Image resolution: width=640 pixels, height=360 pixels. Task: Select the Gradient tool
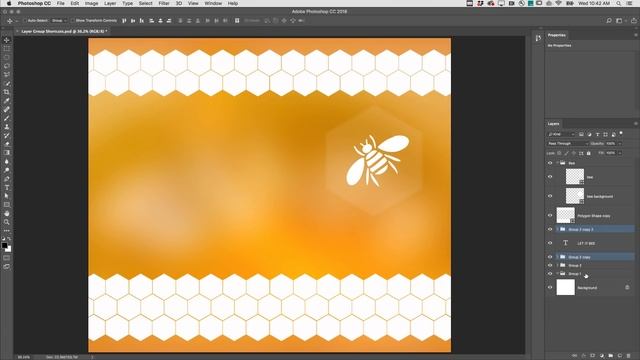point(7,152)
